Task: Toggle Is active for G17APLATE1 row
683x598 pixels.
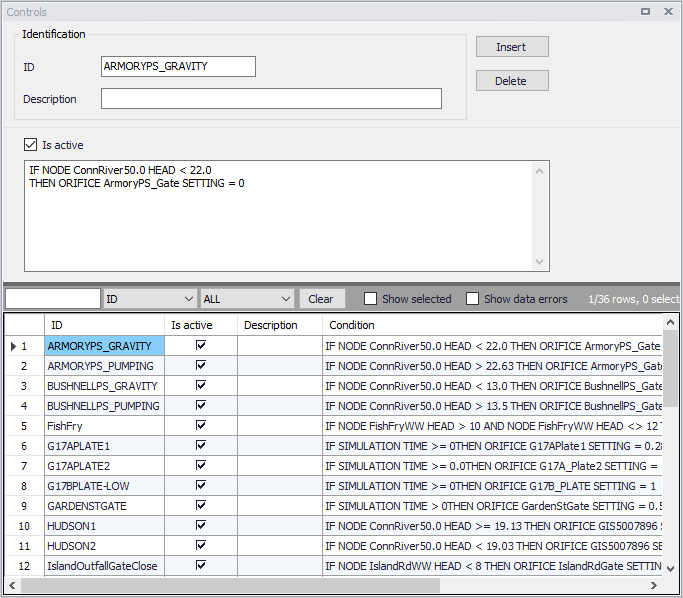Action: [201, 446]
